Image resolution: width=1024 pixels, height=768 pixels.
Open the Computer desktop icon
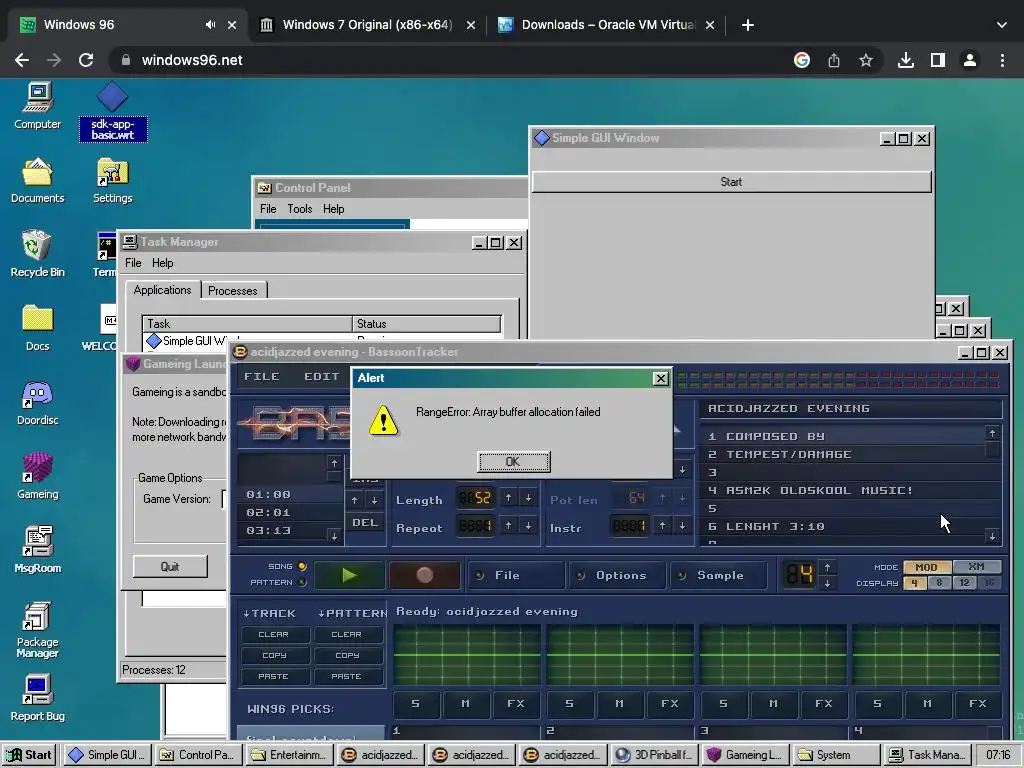coord(37,106)
